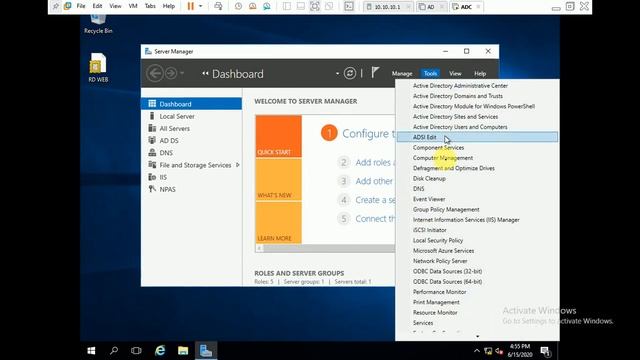Open the Windows Start menu

(91, 351)
